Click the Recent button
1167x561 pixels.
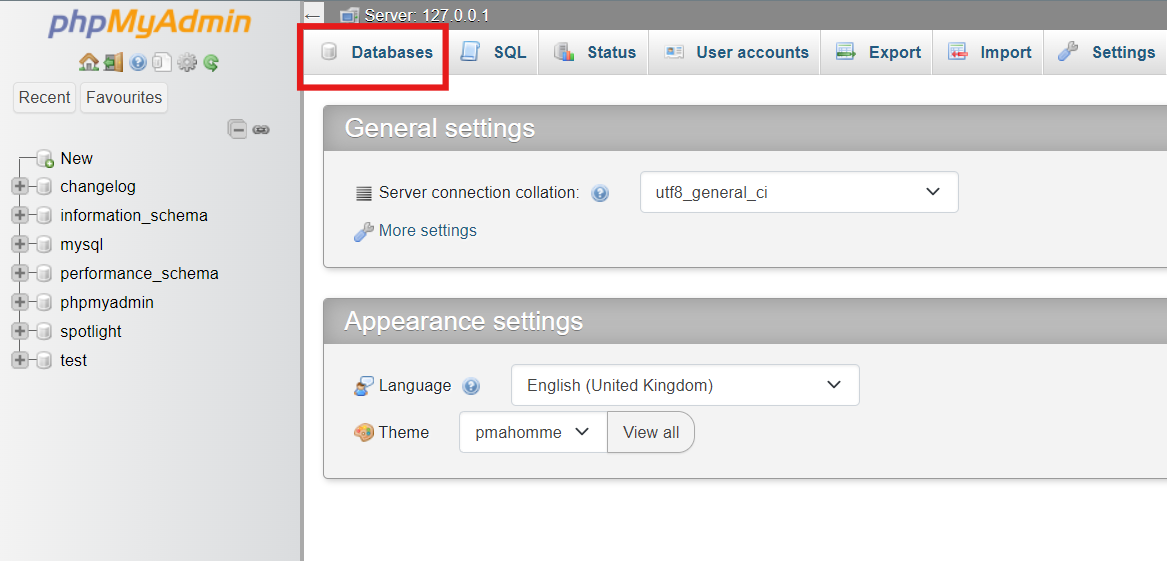point(45,97)
